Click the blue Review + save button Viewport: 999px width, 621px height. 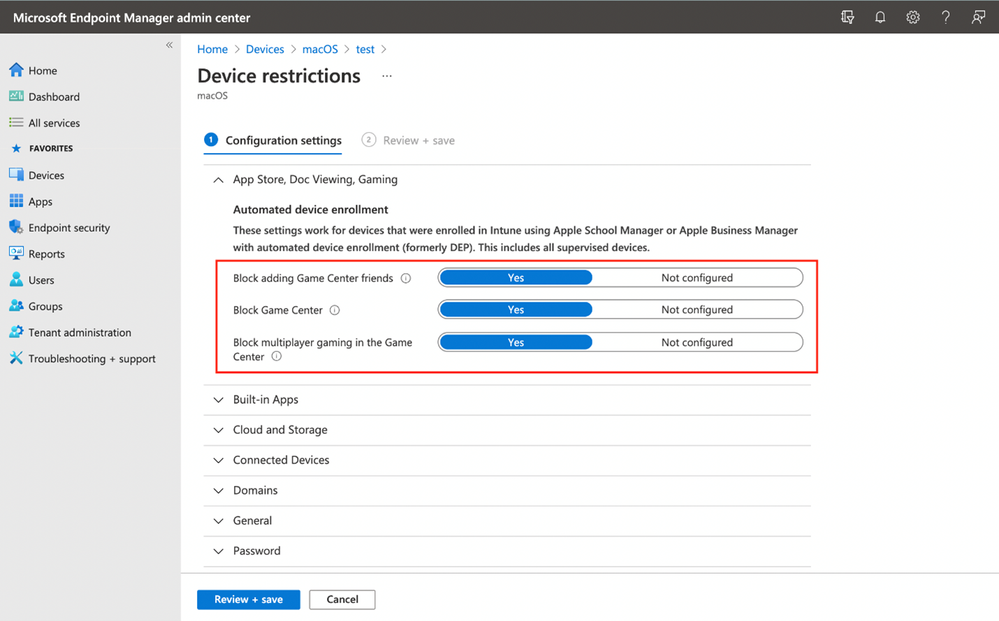248,599
